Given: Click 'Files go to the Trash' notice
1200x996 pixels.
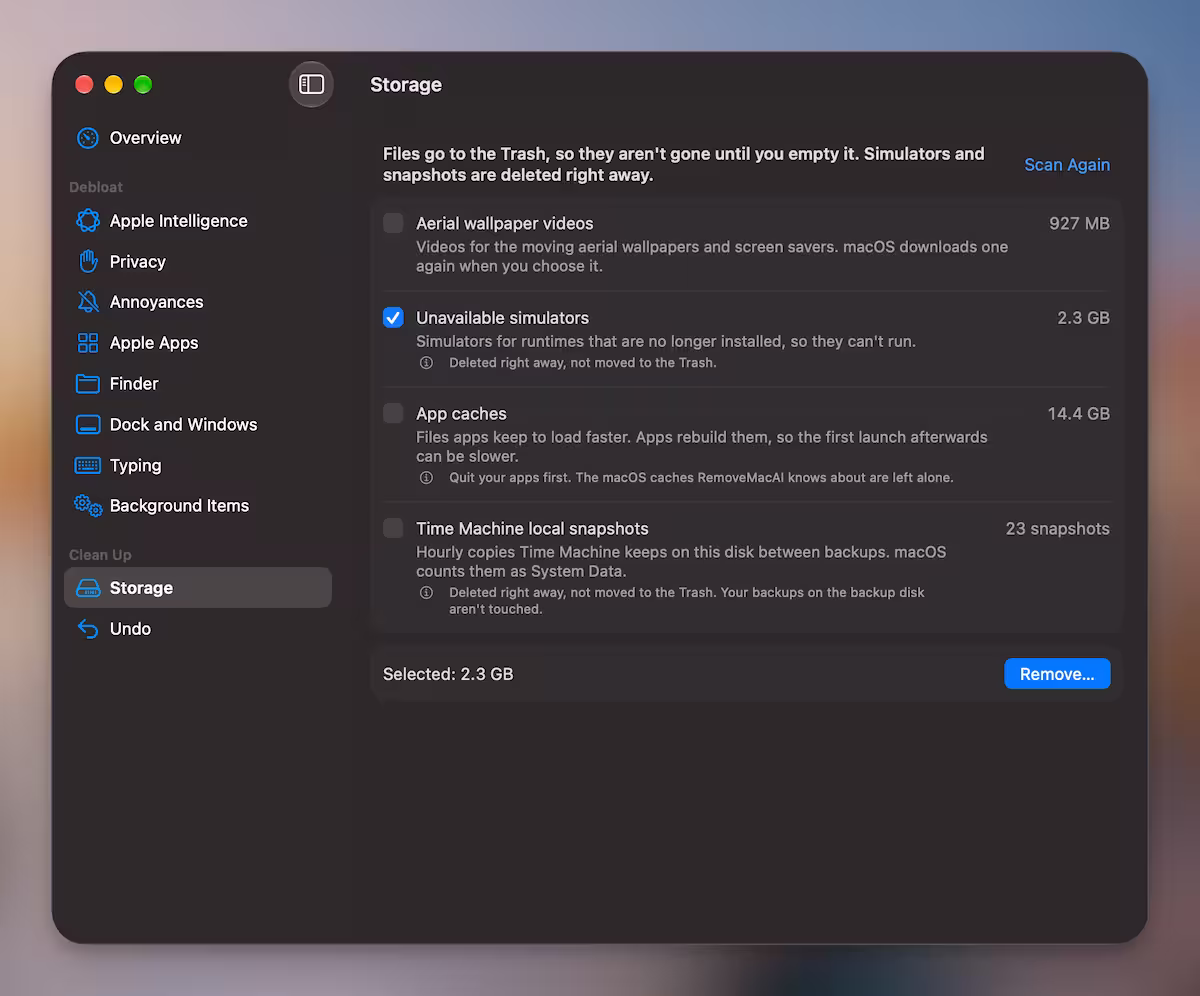Looking at the screenshot, I should (684, 165).
